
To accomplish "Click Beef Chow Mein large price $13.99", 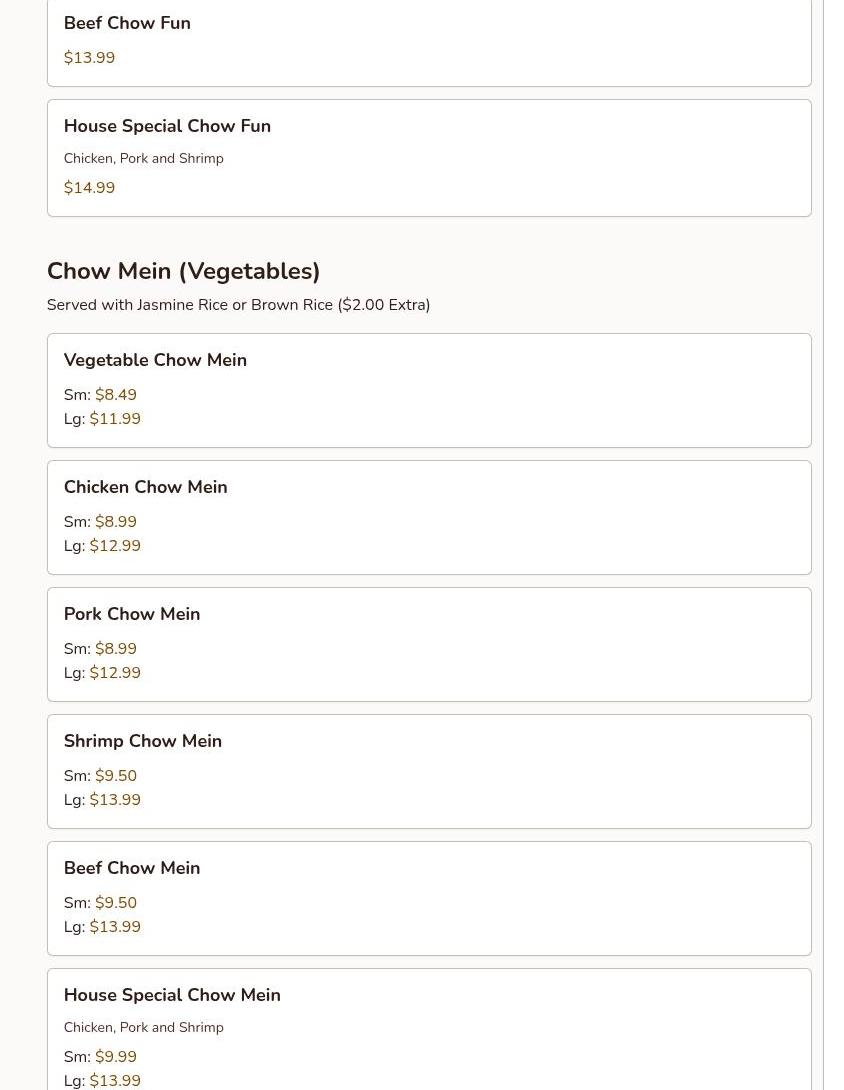I will coord(115,927).
